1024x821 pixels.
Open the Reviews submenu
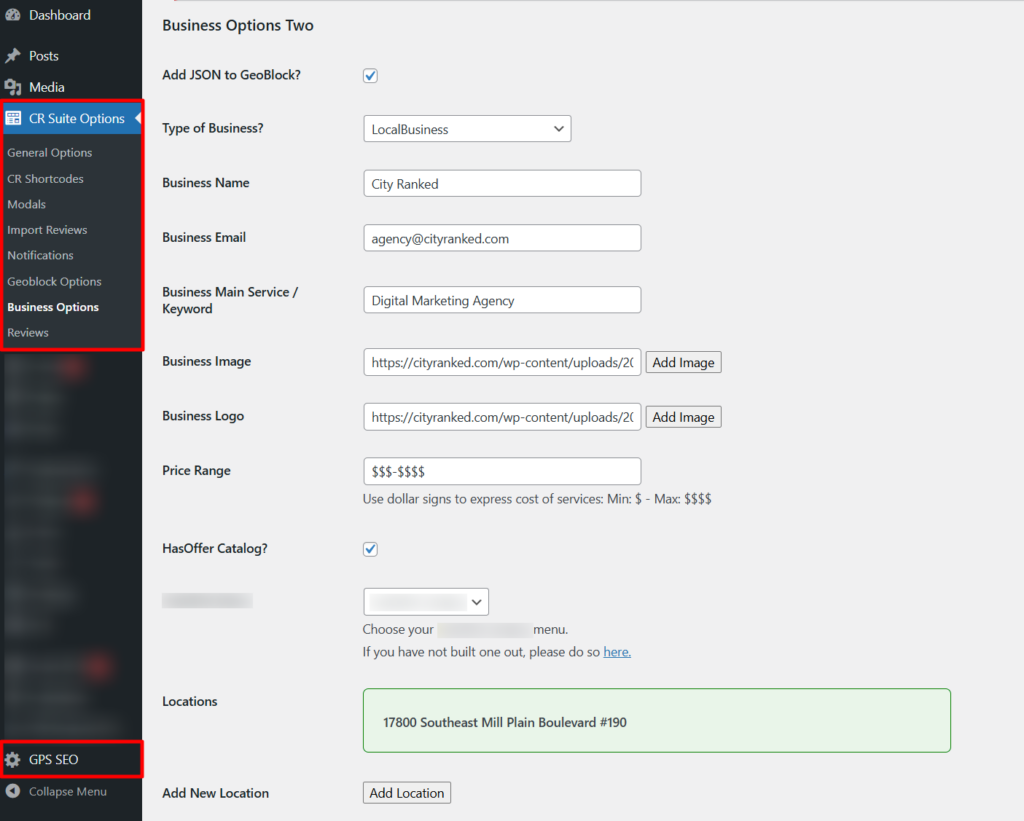pos(28,332)
